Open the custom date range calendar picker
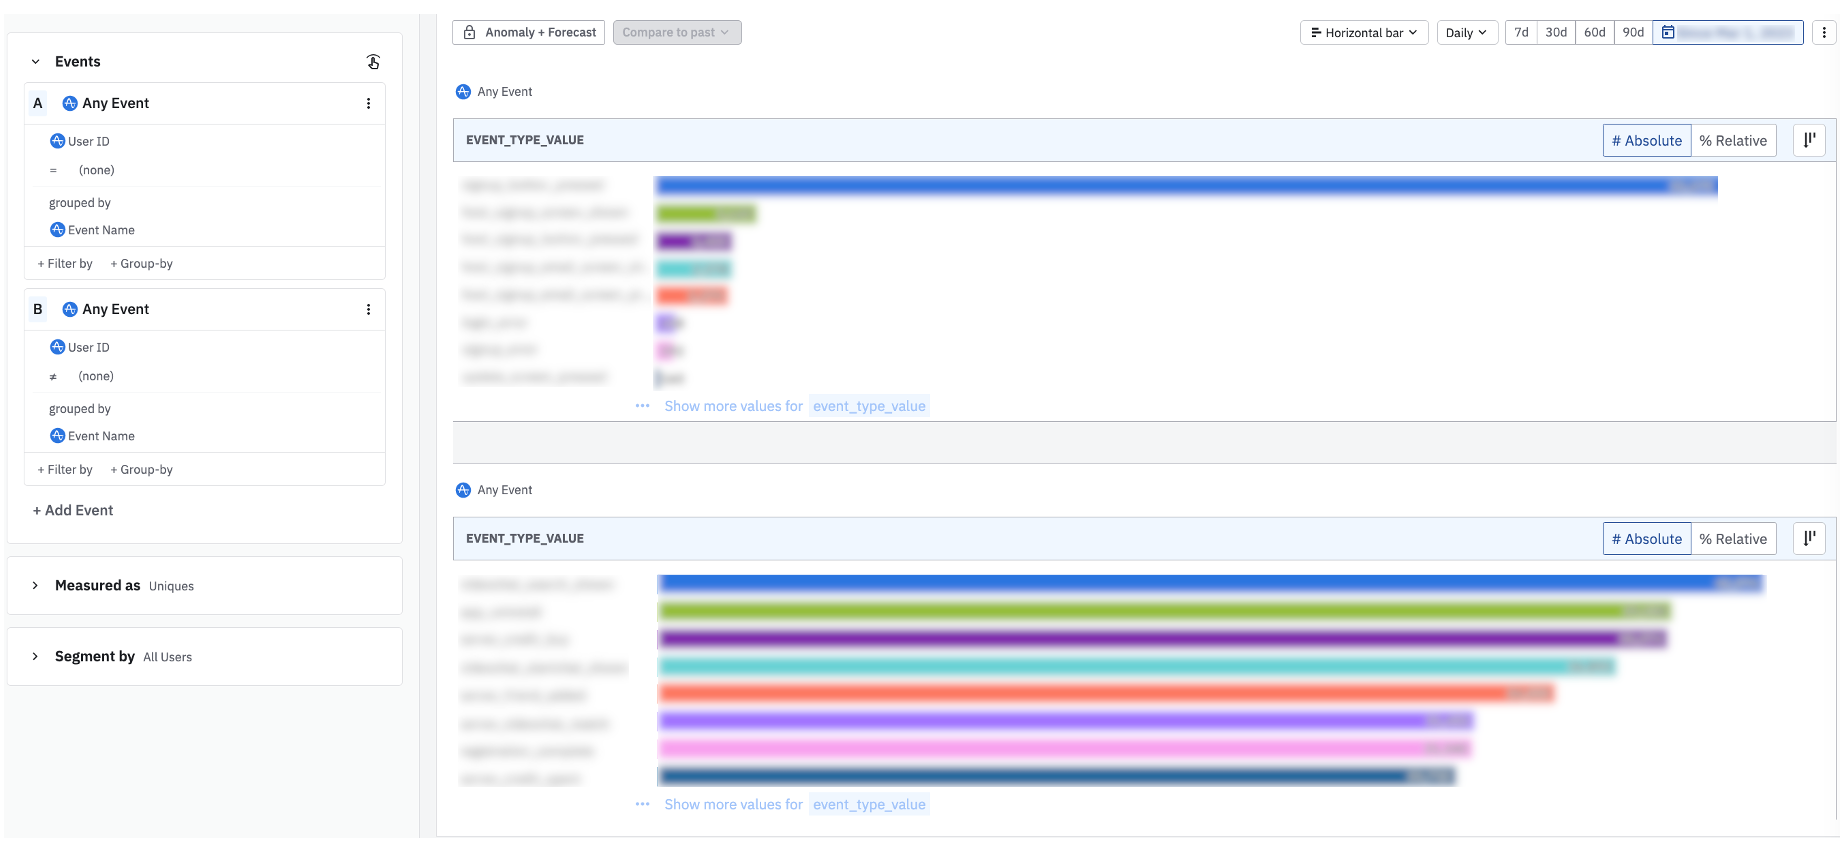Viewport: 1842px width, 842px height. pos(1728,33)
